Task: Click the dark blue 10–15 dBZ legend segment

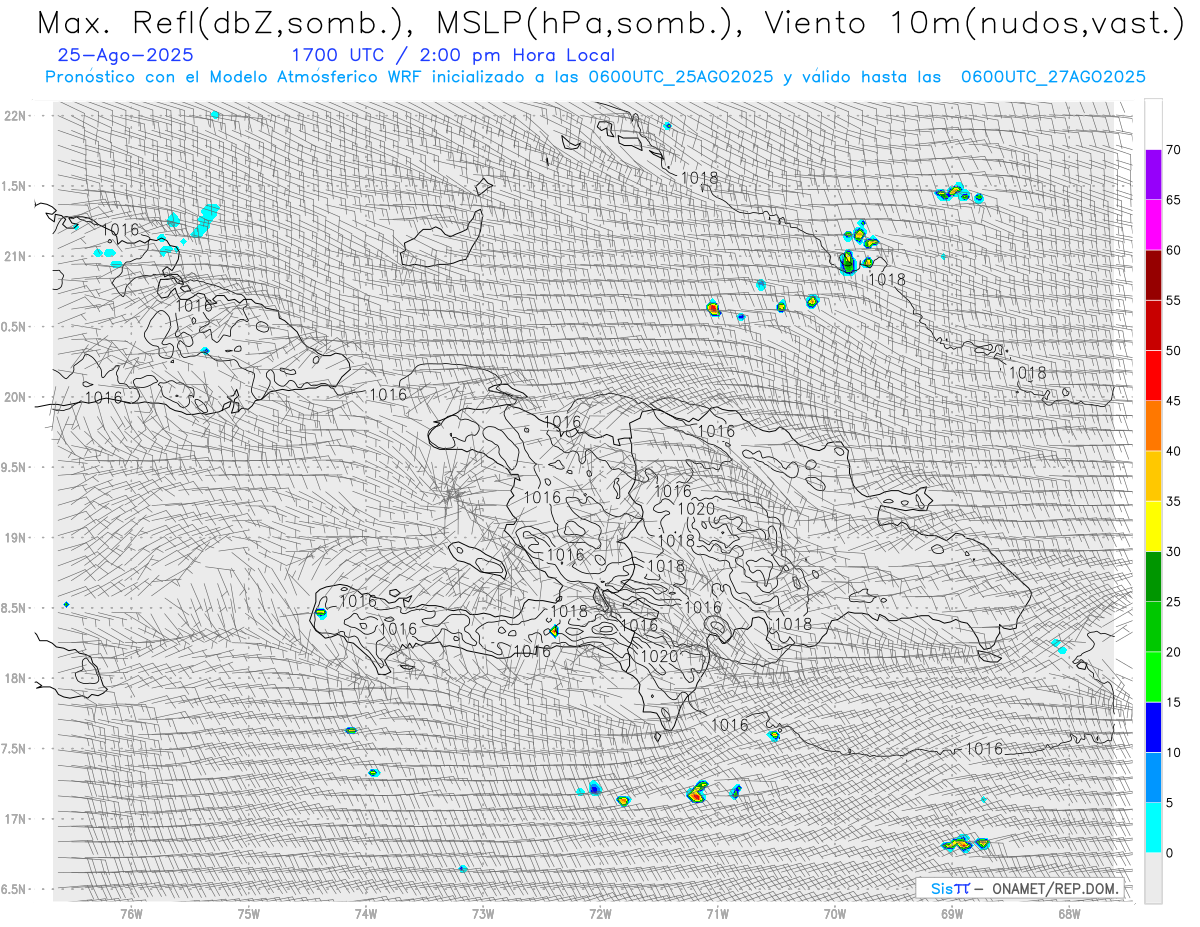Action: click(x=1153, y=727)
